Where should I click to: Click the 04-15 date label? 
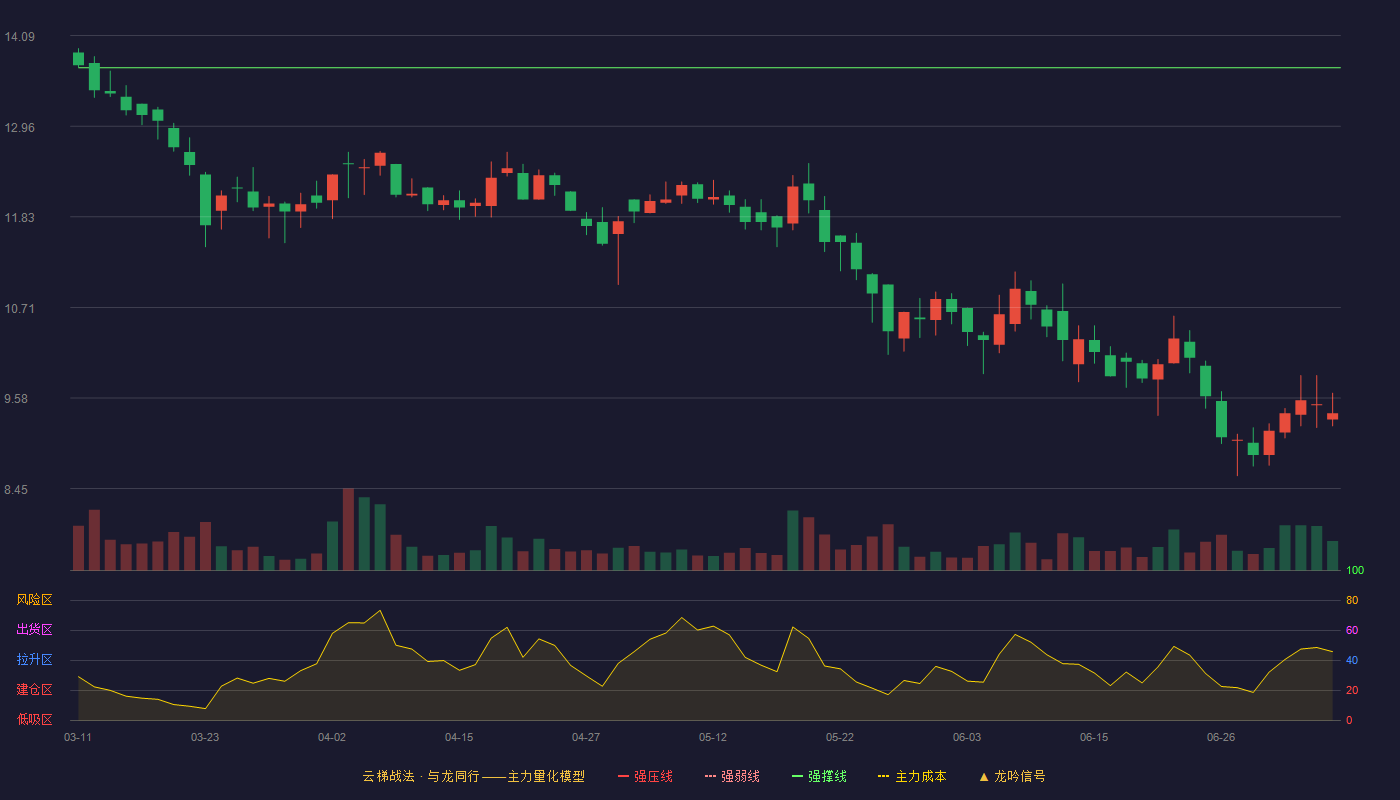(x=459, y=737)
